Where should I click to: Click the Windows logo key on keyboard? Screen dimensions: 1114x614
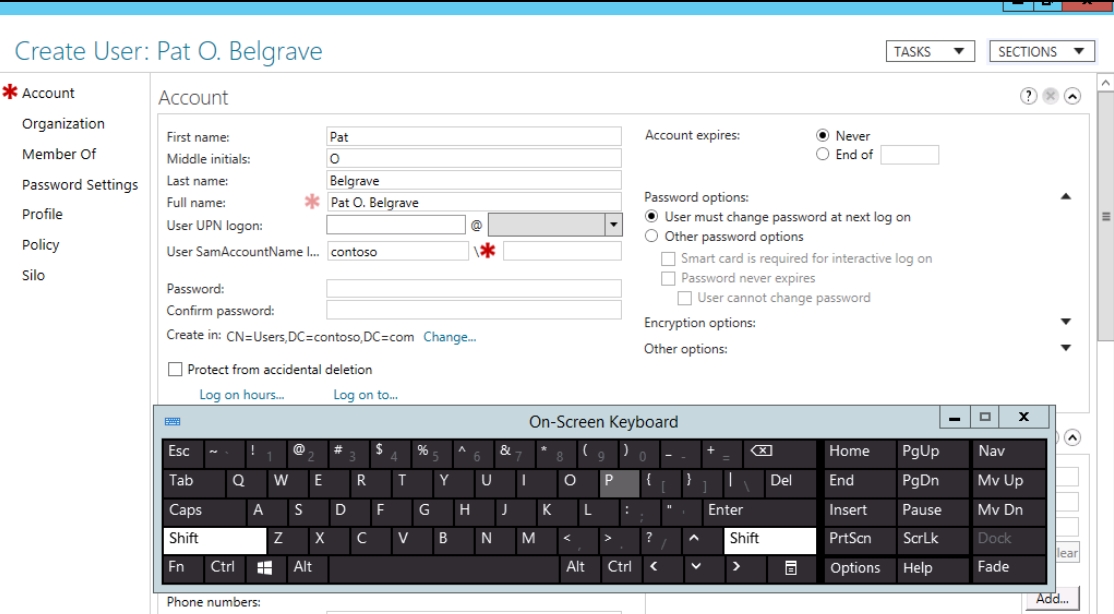[264, 567]
